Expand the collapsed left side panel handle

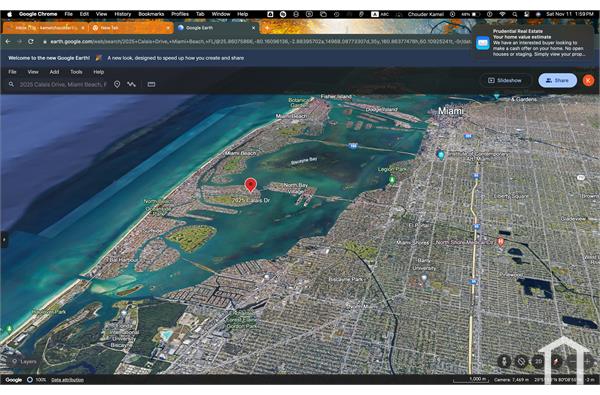click(4, 240)
